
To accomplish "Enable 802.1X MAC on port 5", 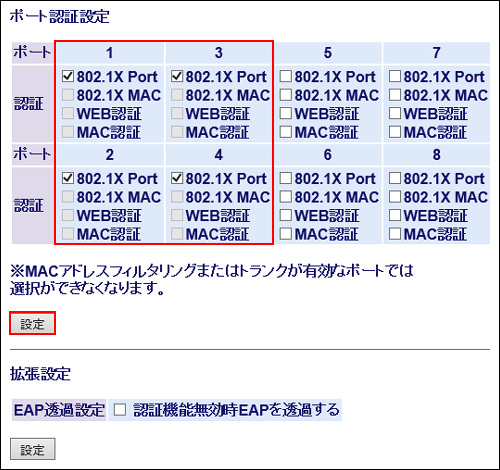I will [x=286, y=95].
